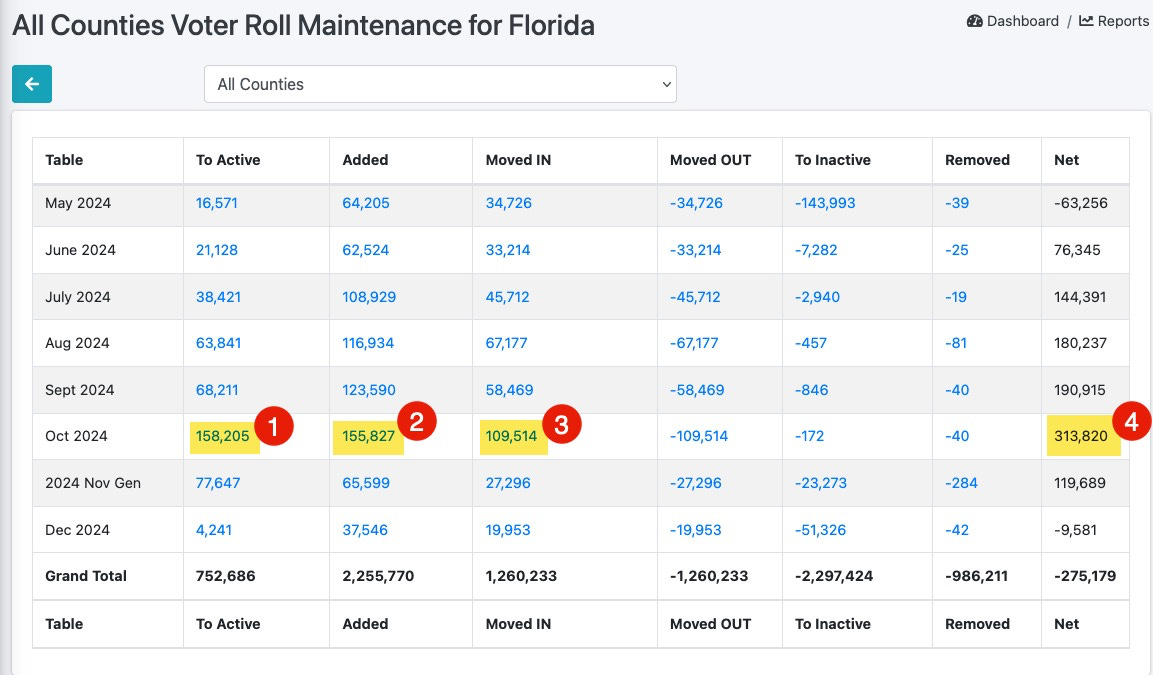The height and width of the screenshot is (675, 1153).
Task: Select Grand Total Added value 2,255,770
Action: pyautogui.click(x=378, y=576)
